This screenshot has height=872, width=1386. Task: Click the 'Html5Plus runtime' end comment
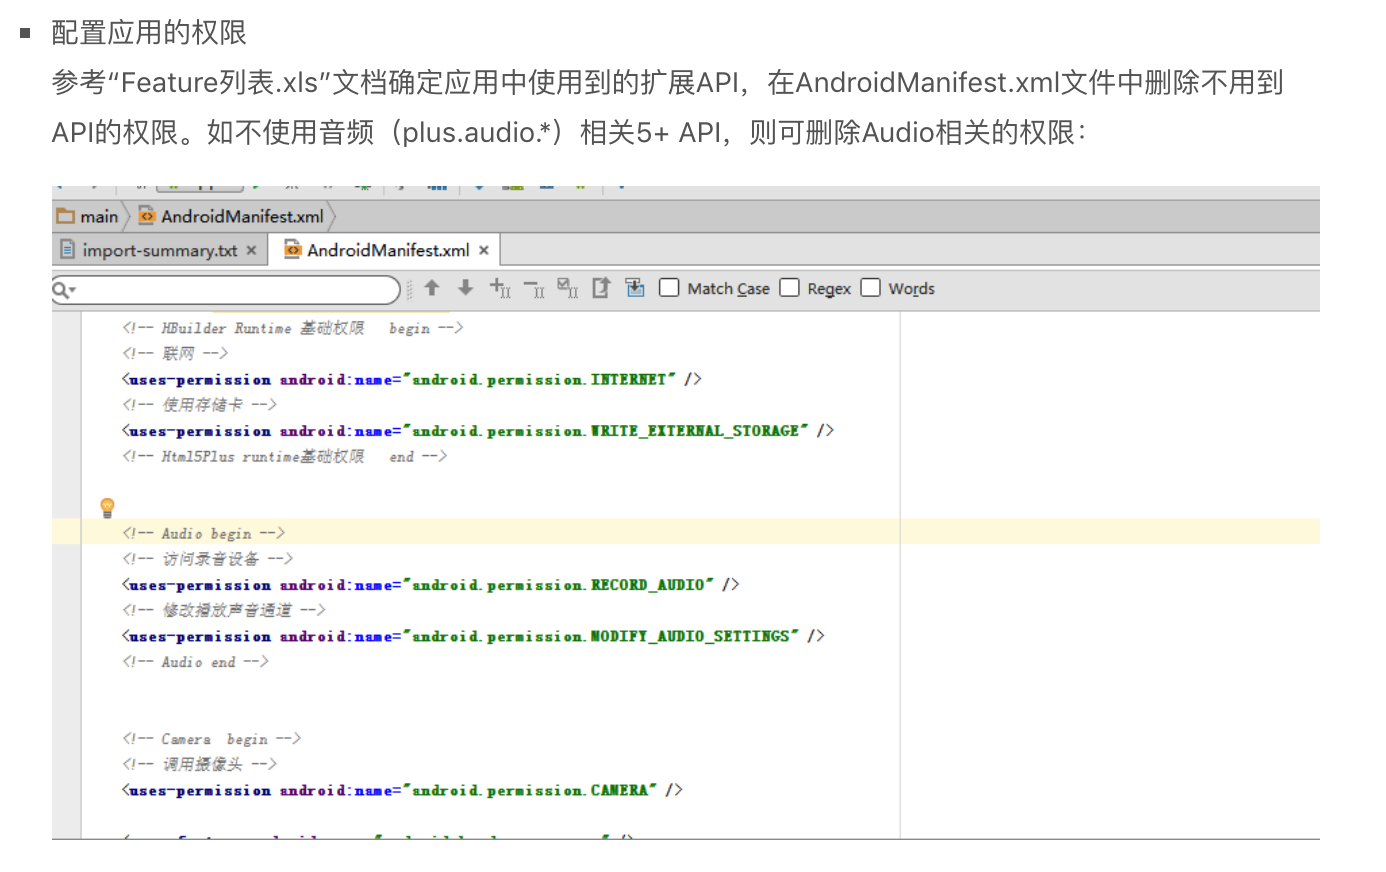(285, 456)
